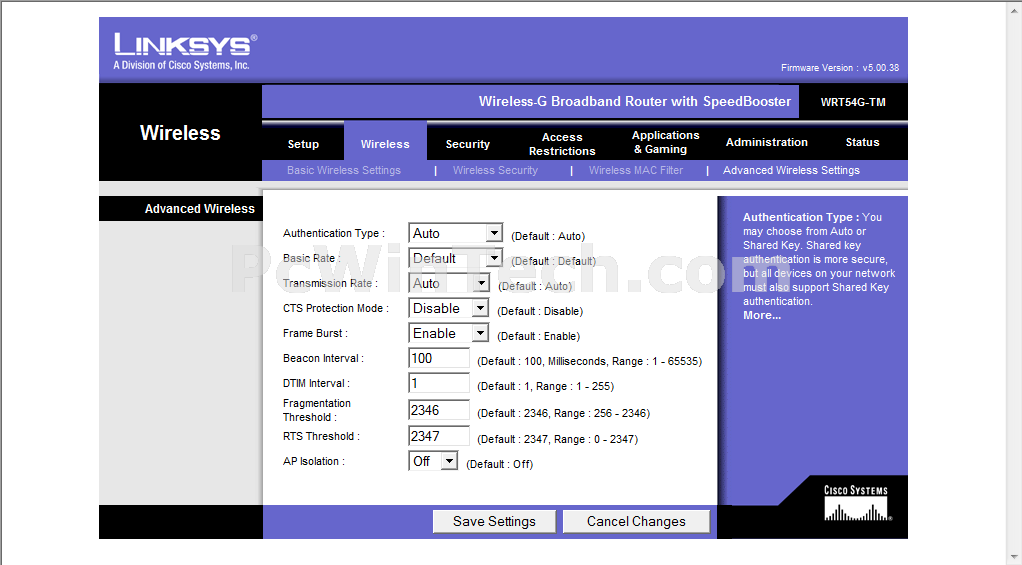Click '(Default : 2347, Range : 0 - 2347)' text
Screen dimensions: 1022x565
557,439
